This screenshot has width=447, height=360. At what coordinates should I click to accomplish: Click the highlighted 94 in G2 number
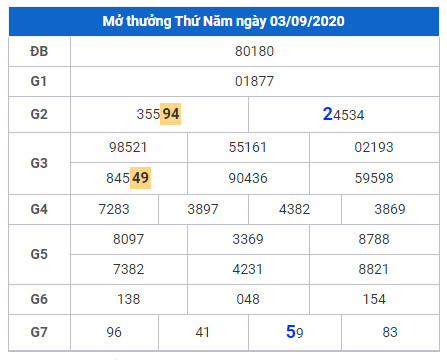tap(171, 114)
